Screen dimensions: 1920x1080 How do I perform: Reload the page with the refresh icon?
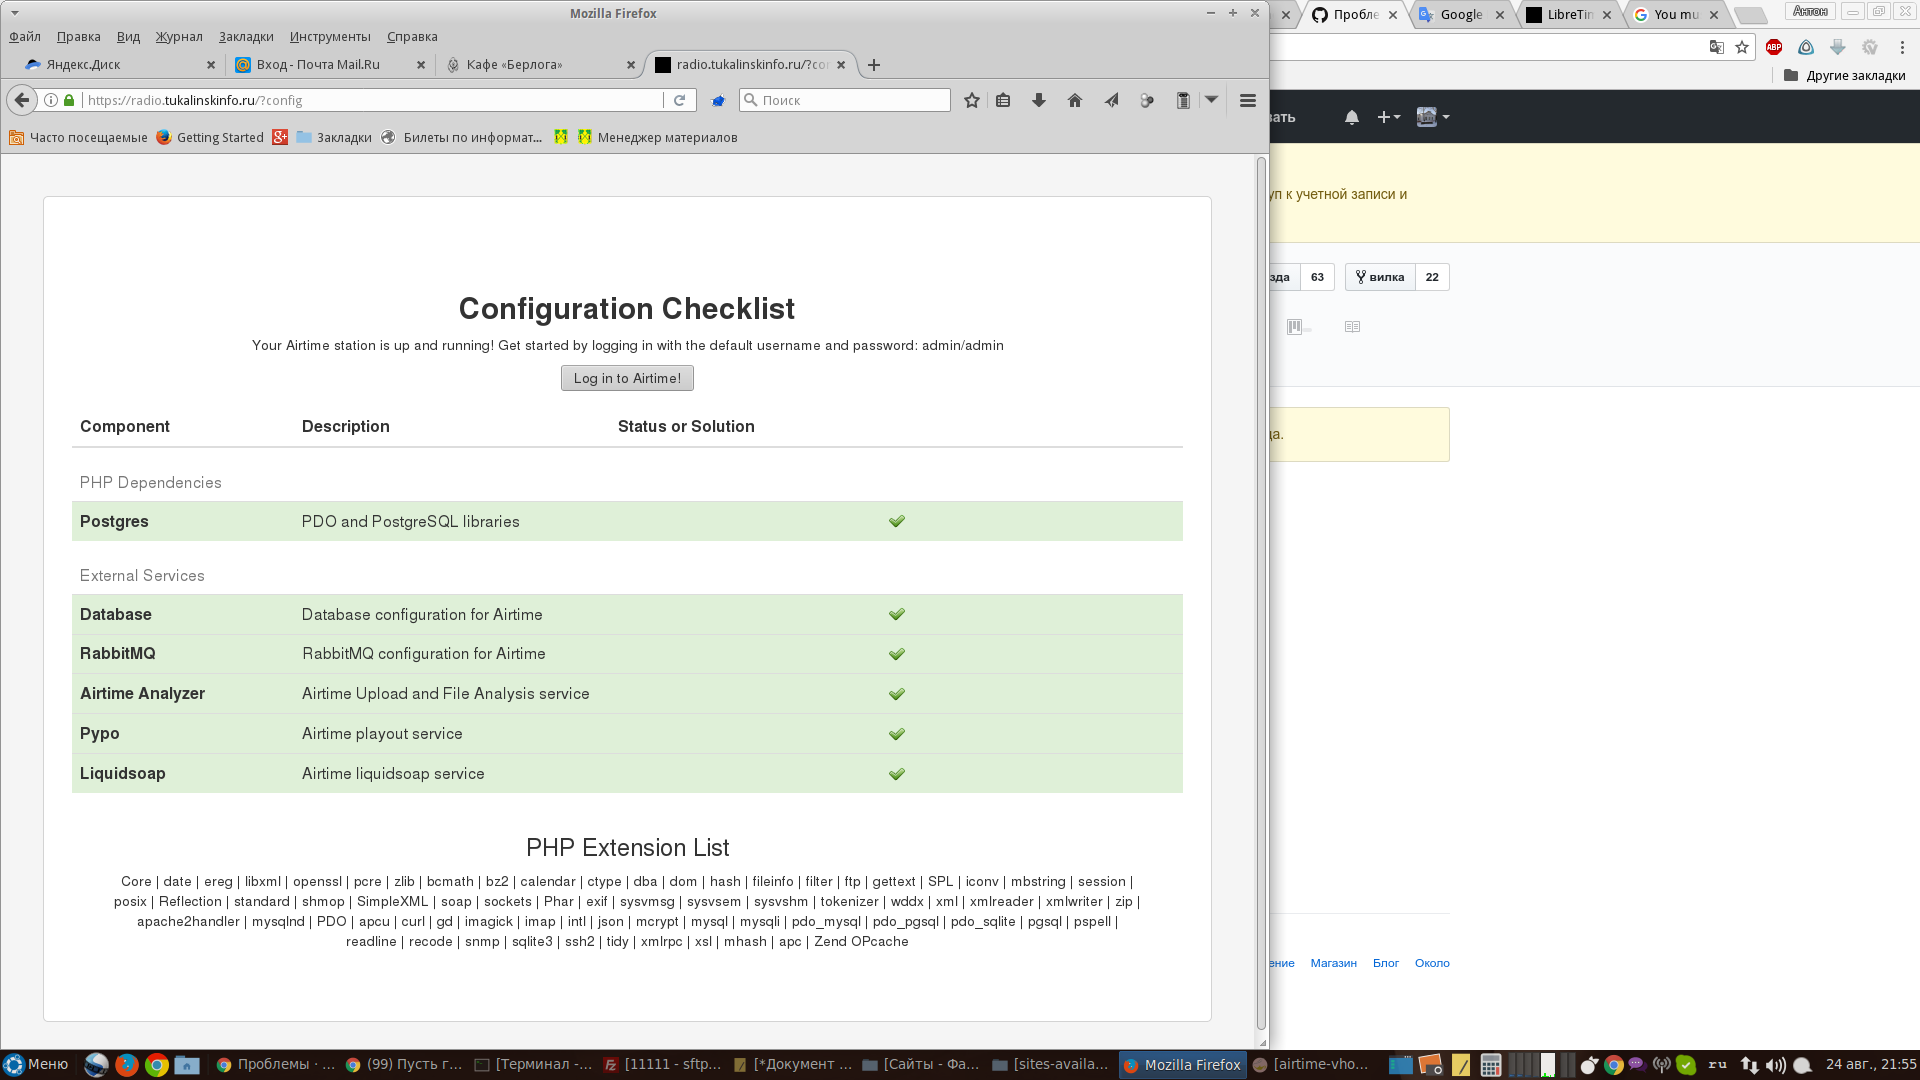pos(679,100)
